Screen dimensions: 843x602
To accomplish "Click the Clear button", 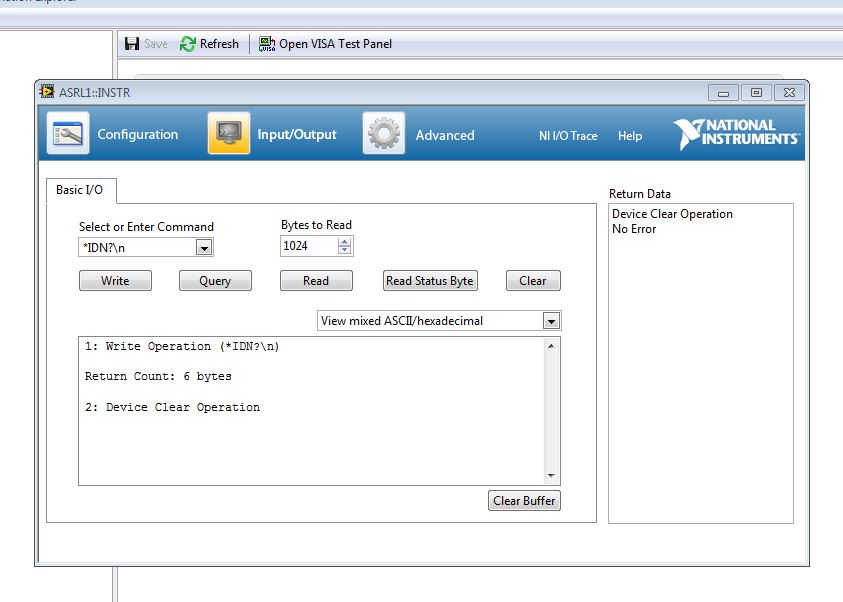I will 533,281.
